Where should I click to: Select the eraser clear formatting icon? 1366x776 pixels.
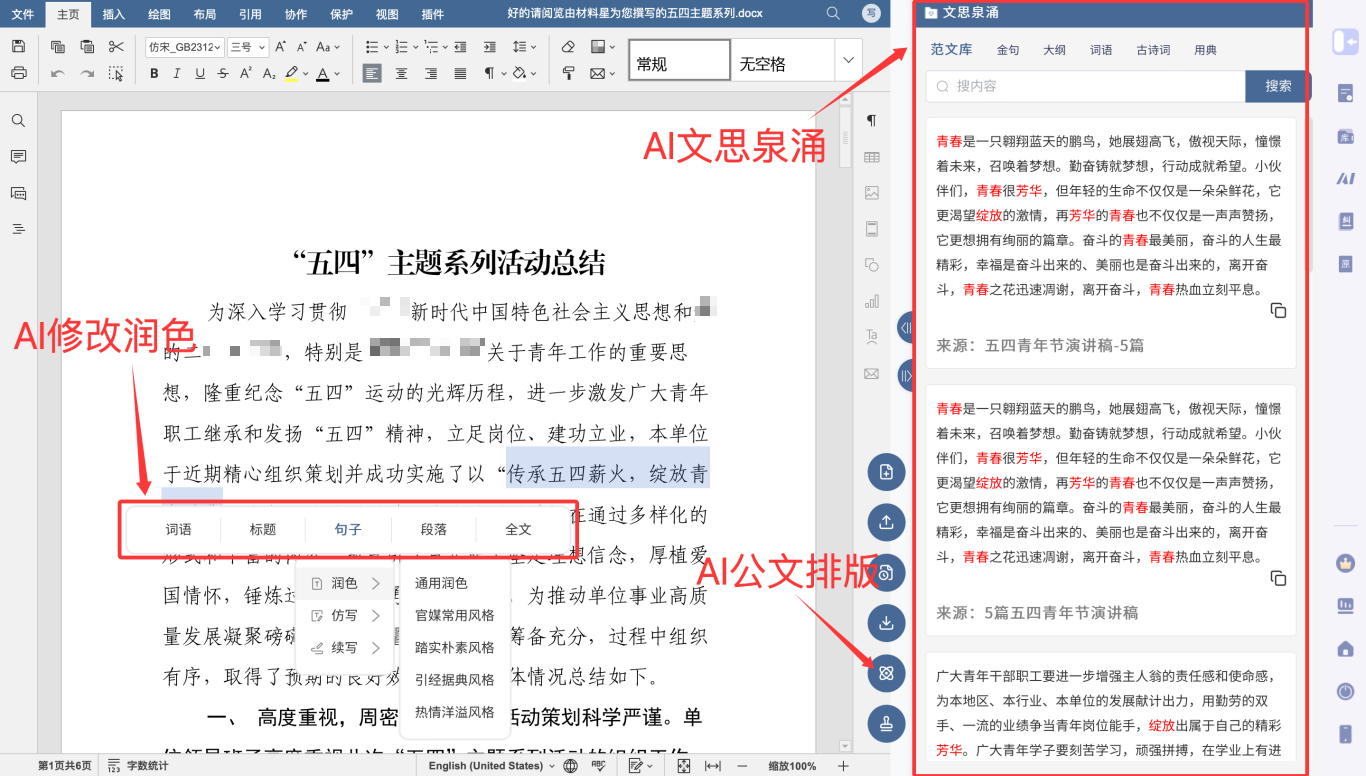click(568, 46)
